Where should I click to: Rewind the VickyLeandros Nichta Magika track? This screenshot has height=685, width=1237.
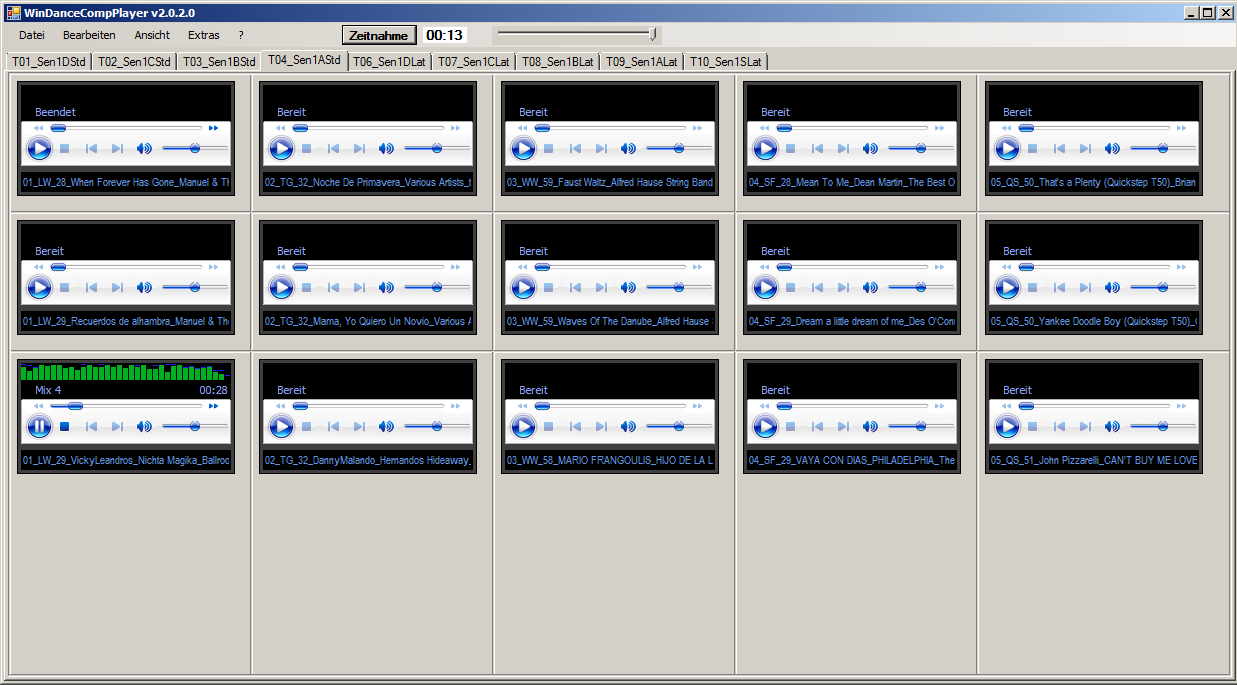(x=38, y=406)
